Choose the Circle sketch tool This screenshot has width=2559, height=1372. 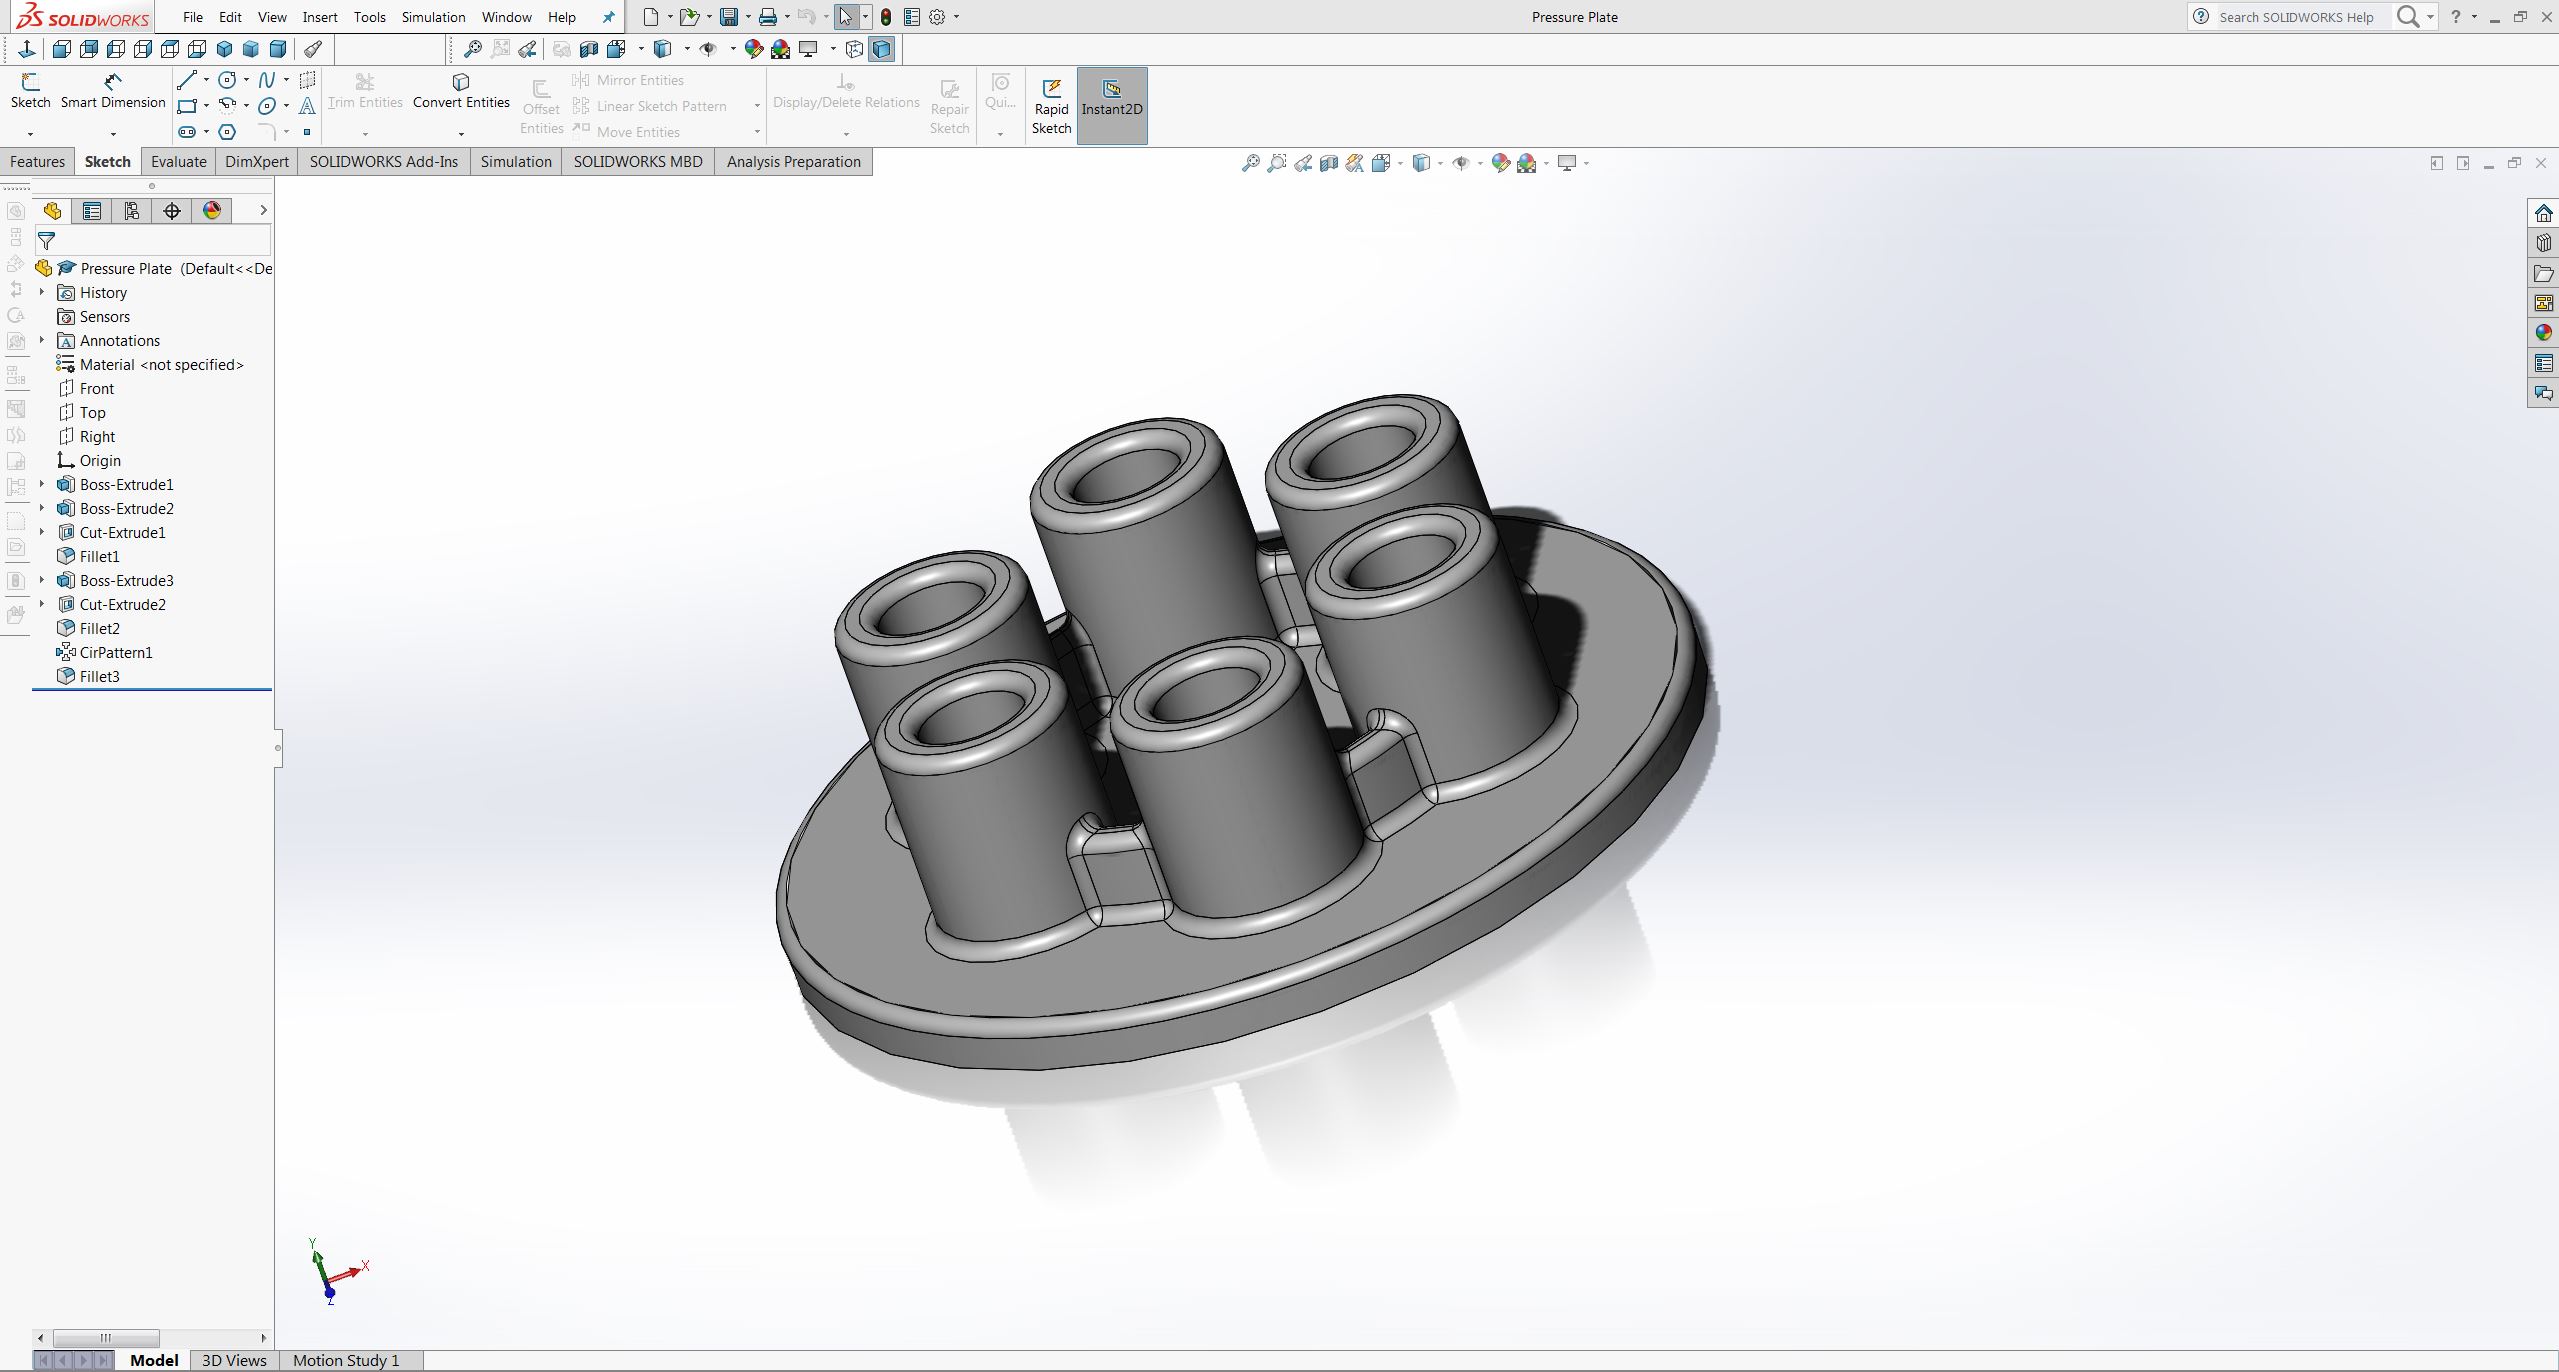228,80
